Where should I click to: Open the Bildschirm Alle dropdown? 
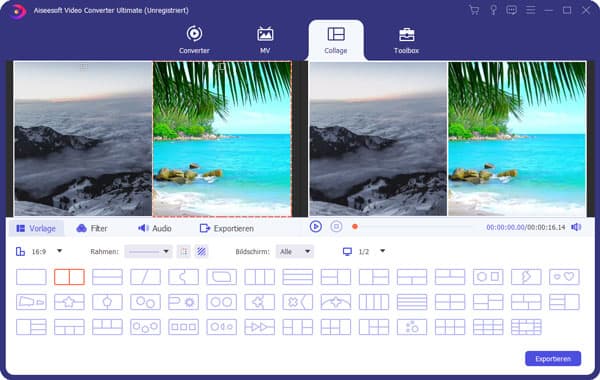[x=295, y=251]
